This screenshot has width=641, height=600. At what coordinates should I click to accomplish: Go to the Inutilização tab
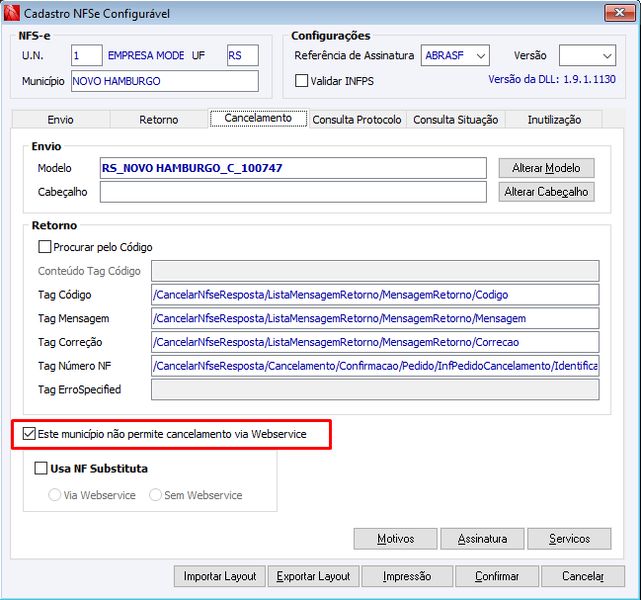(x=554, y=120)
